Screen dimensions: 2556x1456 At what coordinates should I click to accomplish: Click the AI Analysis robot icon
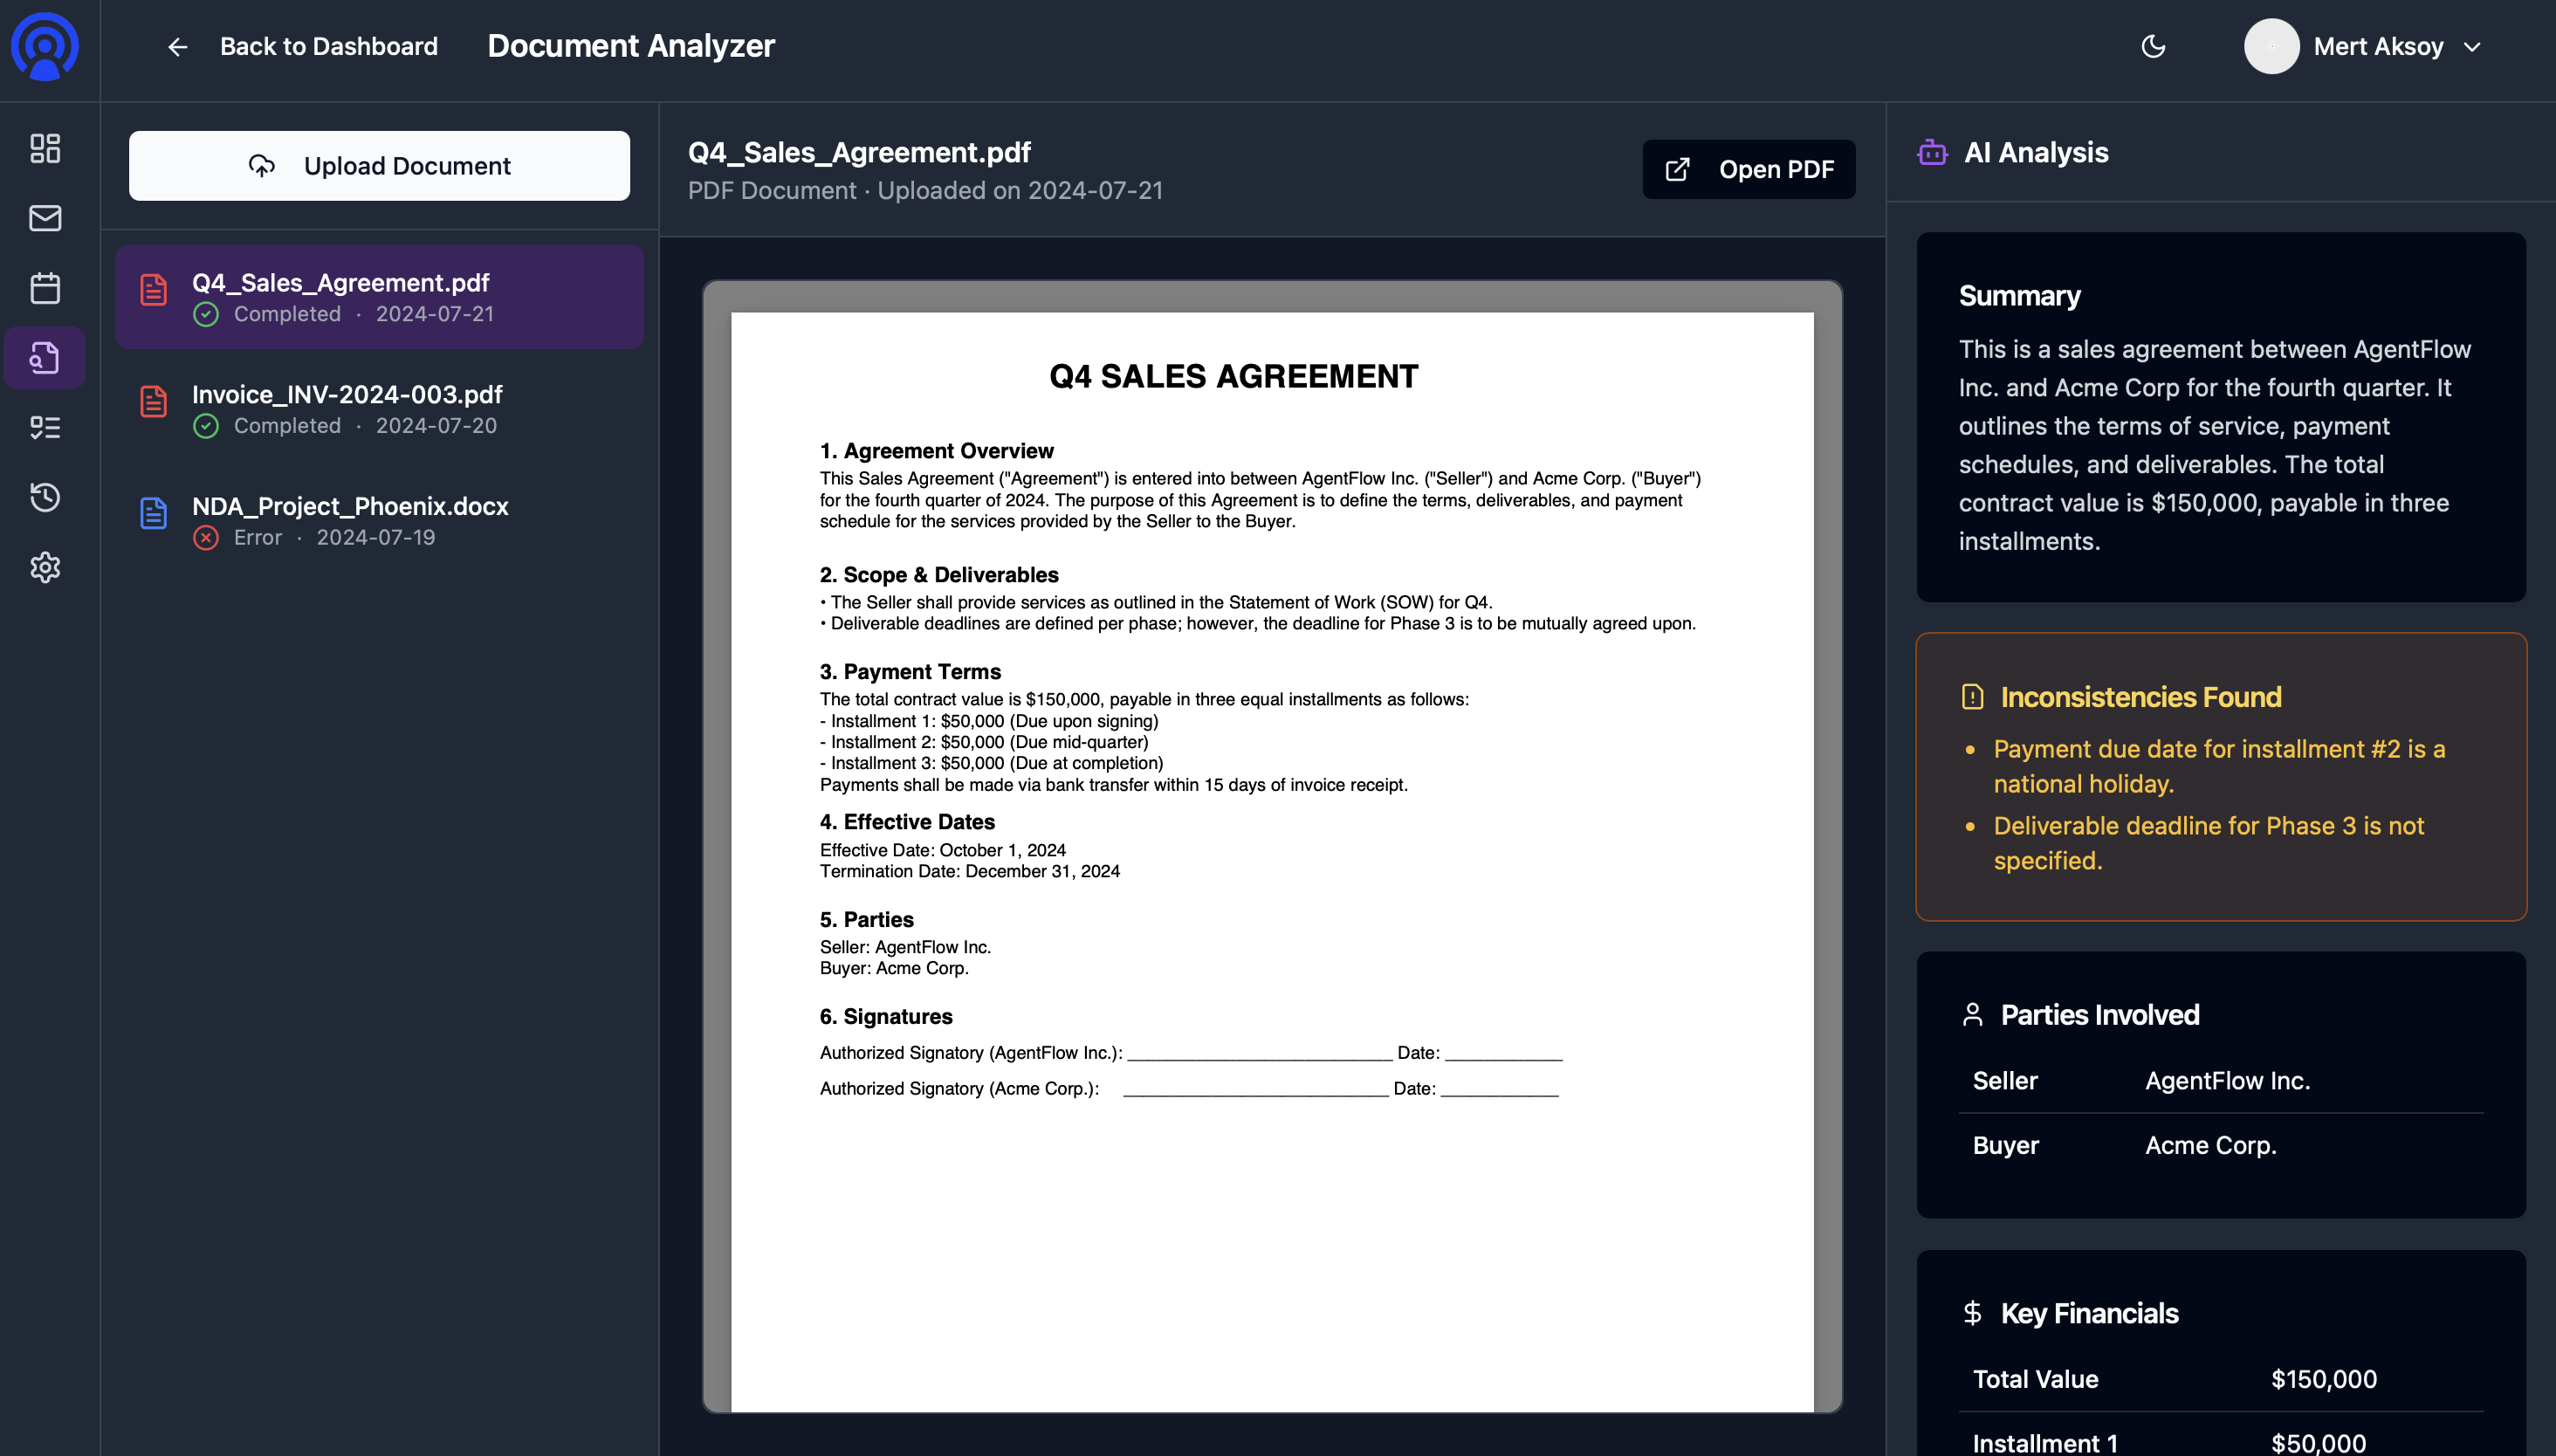tap(1932, 153)
